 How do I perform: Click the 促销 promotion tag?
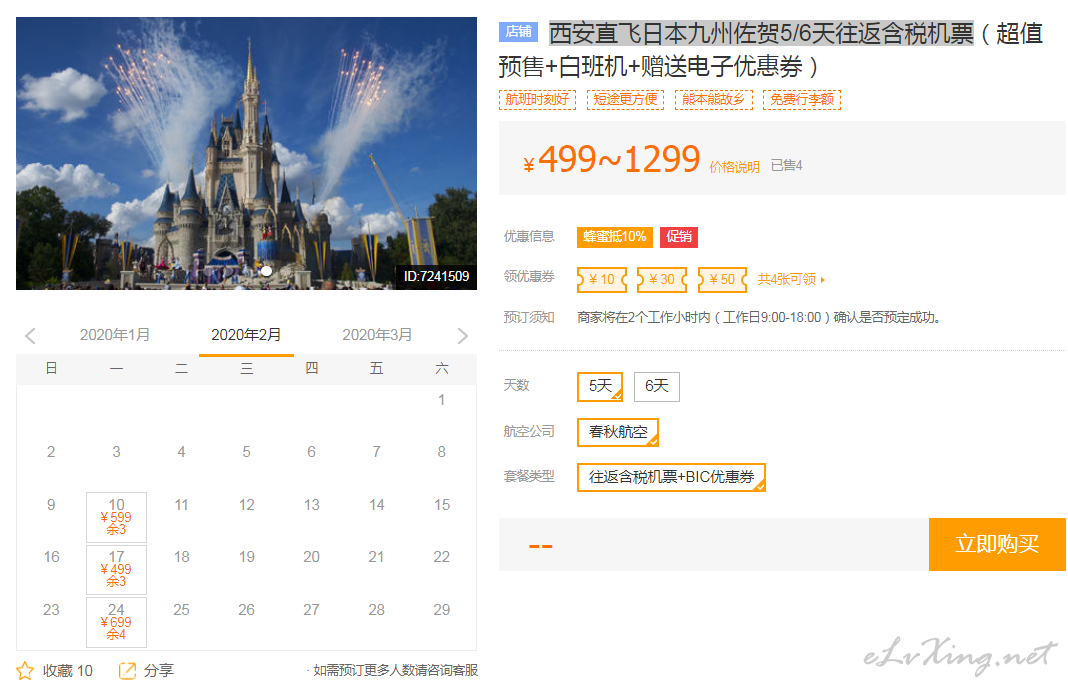pyautogui.click(x=678, y=237)
